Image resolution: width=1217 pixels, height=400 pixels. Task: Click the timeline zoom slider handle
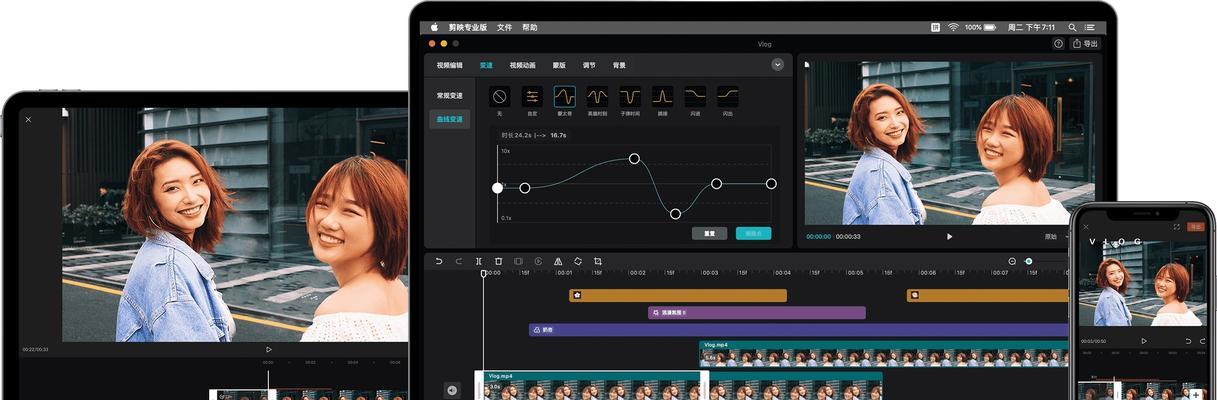coord(1028,261)
